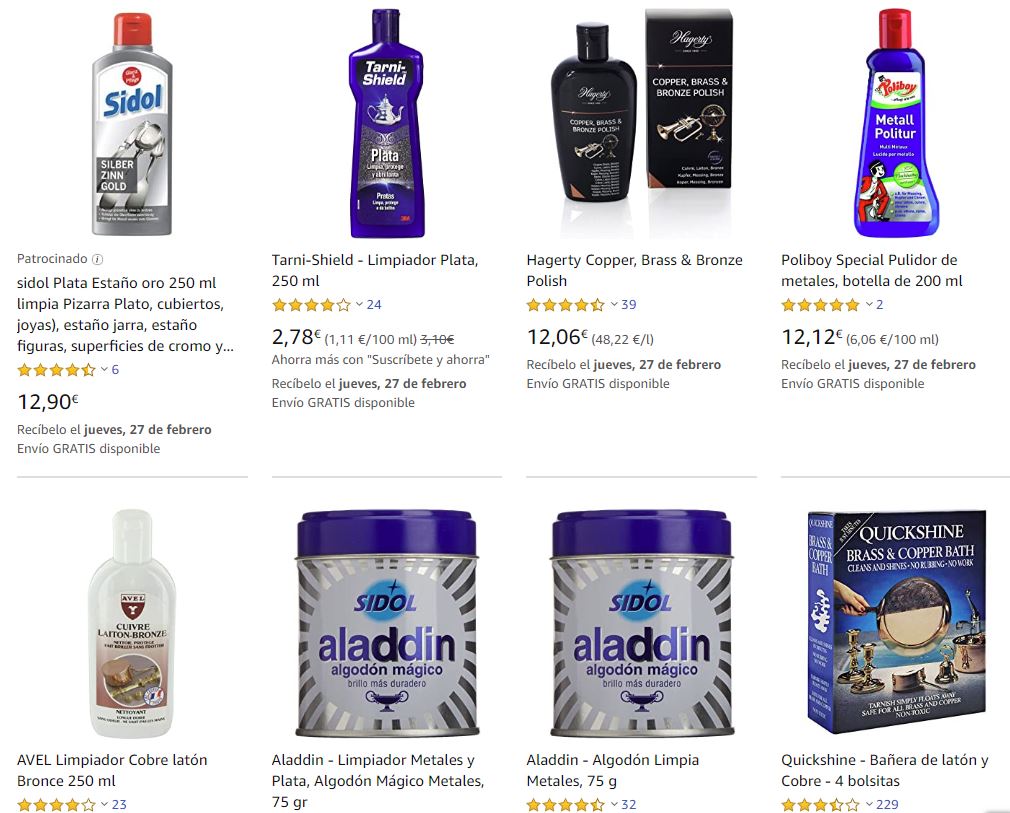View the Hagerty Copper Polish product image
Viewport: 1010px width, 813px height.
642,105
